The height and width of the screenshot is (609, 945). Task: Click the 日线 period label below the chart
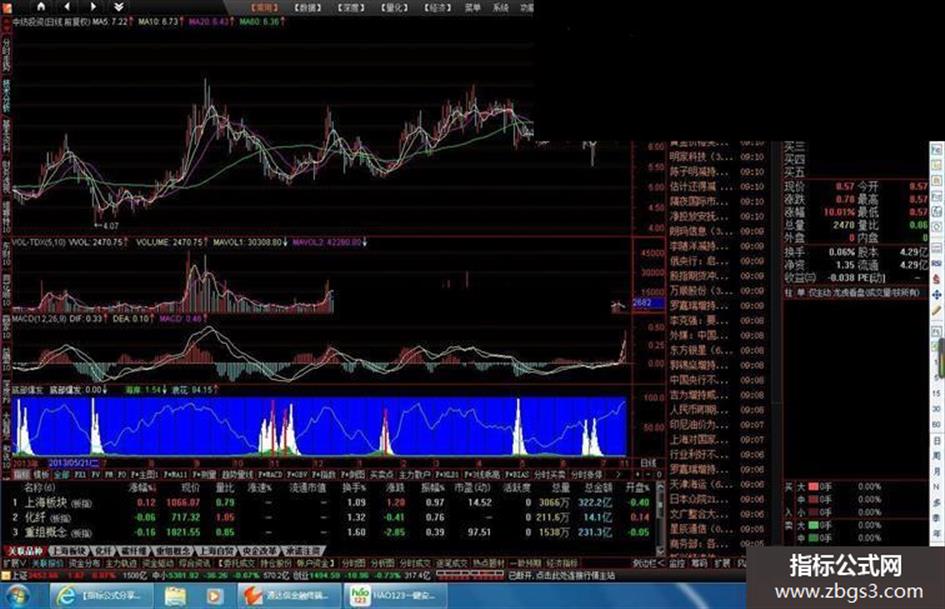pos(648,463)
